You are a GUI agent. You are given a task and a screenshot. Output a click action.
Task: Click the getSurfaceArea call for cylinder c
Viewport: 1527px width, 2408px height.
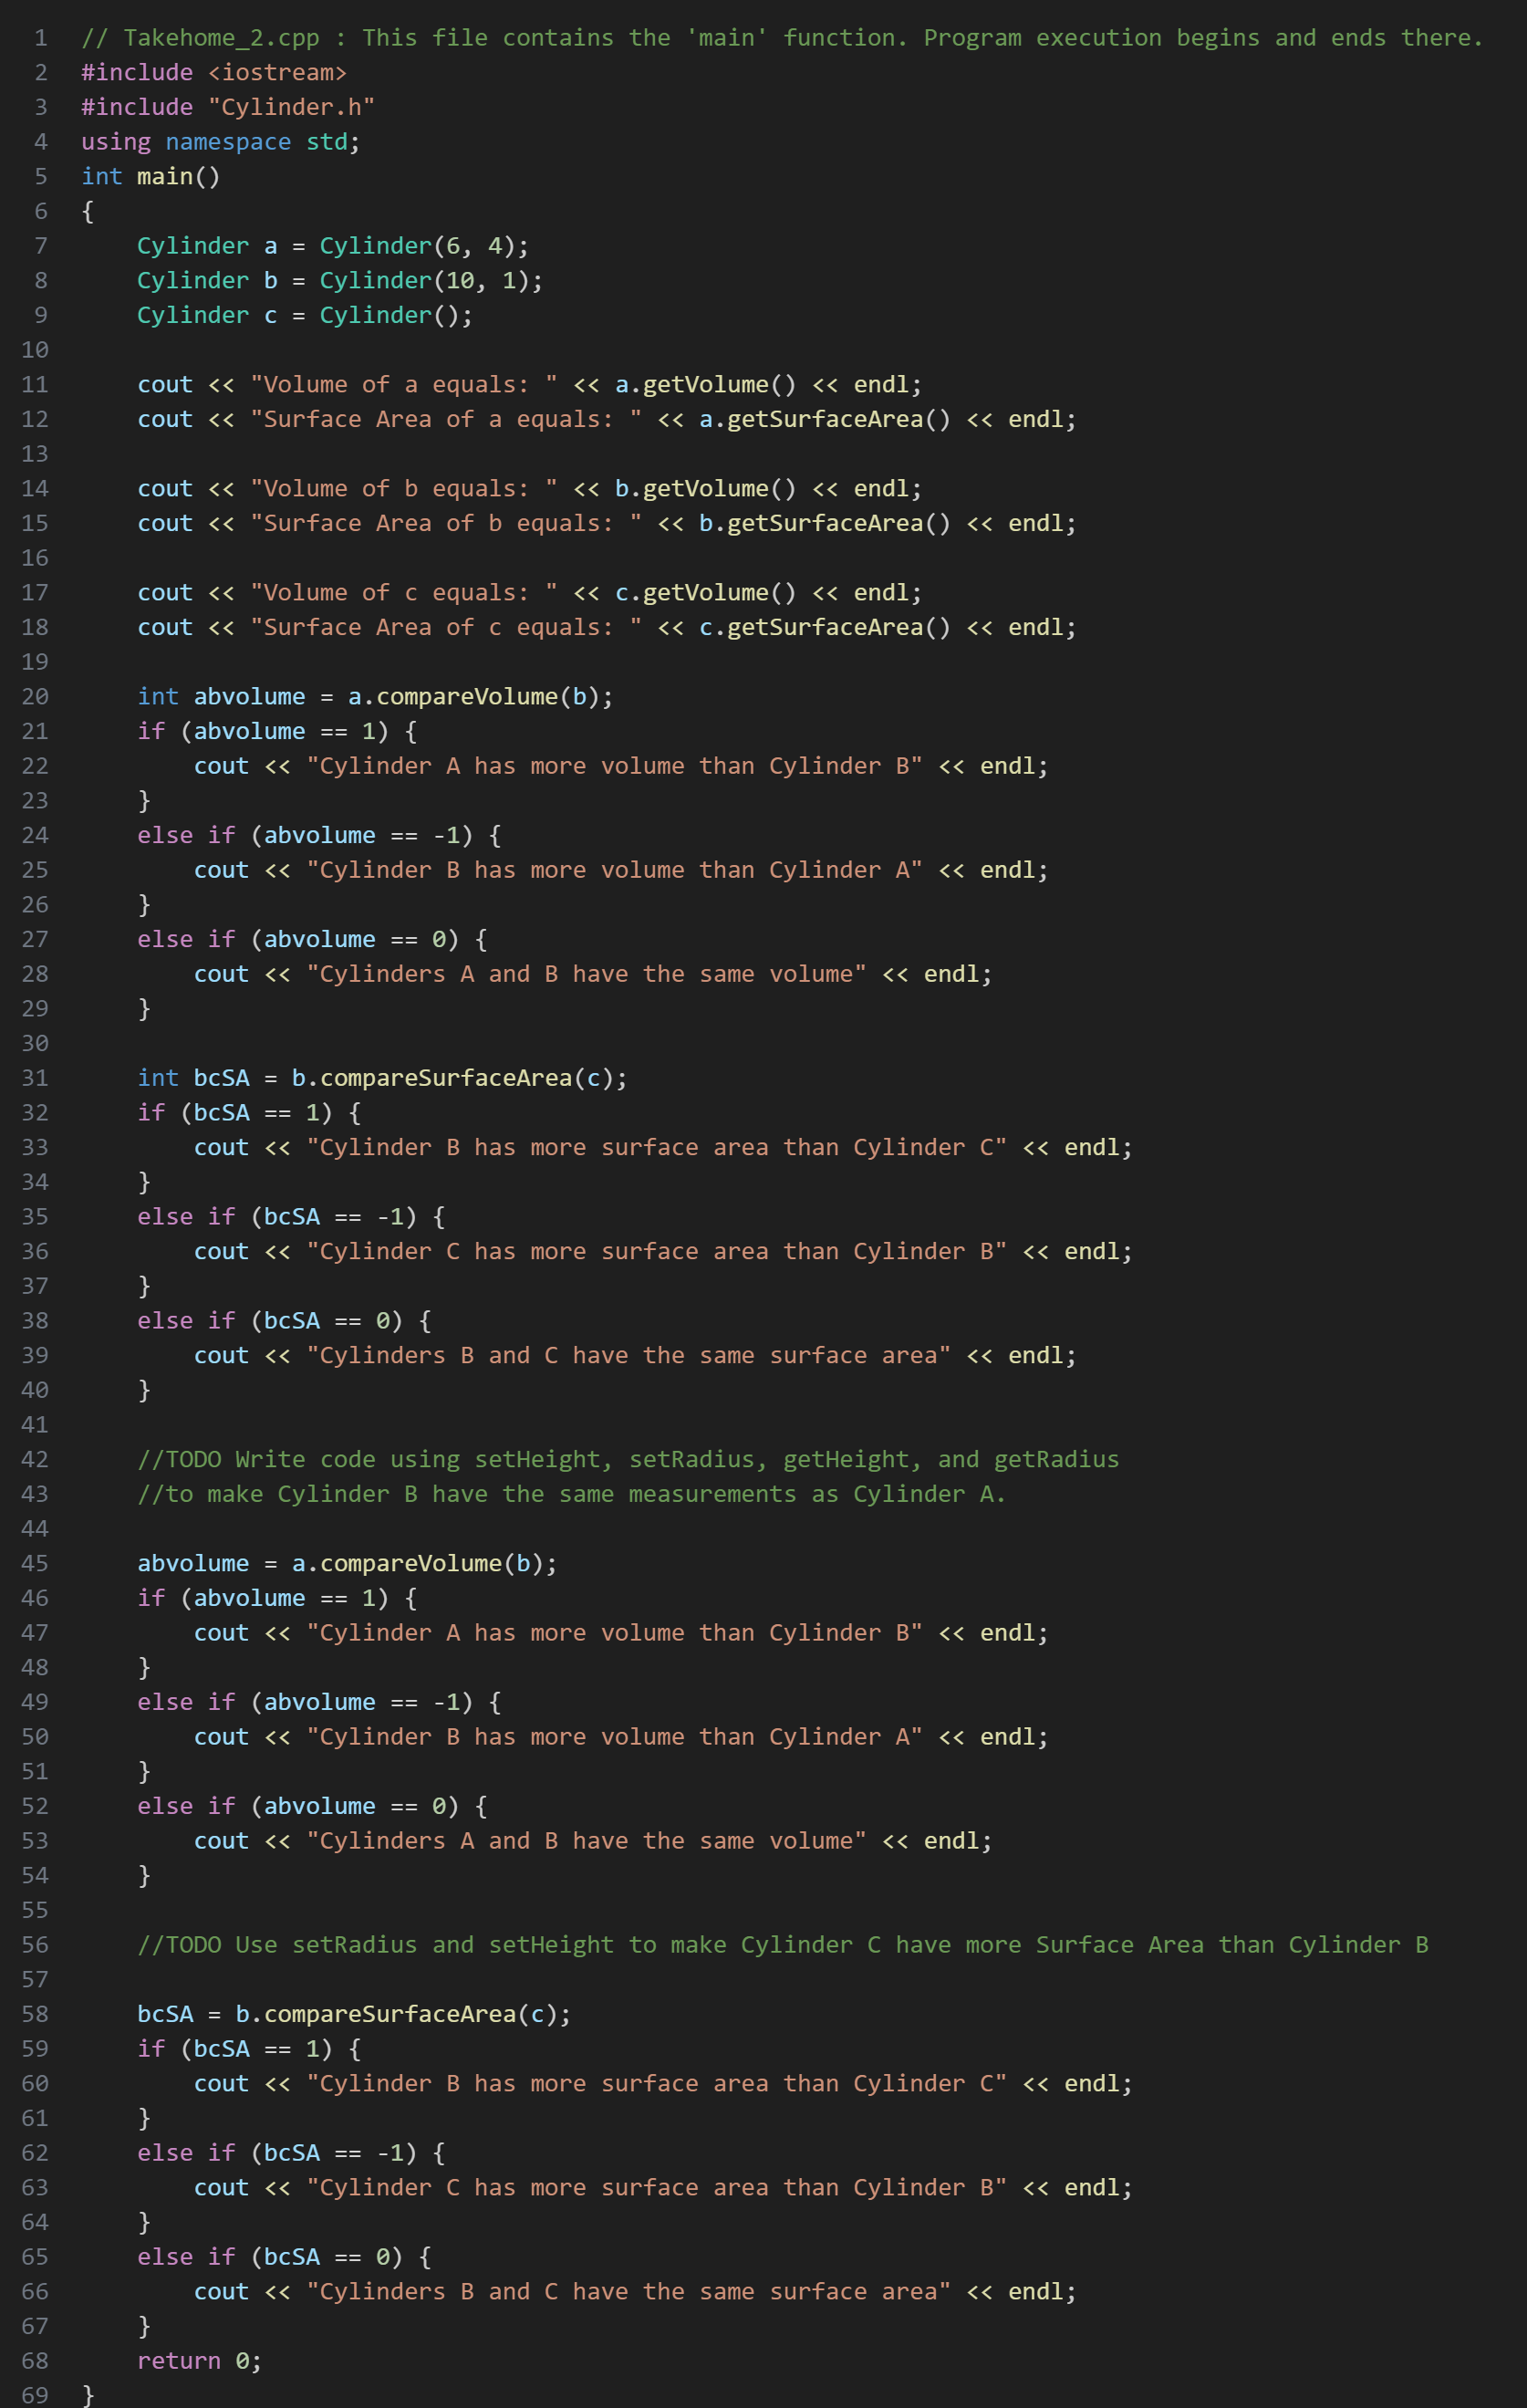coord(830,626)
